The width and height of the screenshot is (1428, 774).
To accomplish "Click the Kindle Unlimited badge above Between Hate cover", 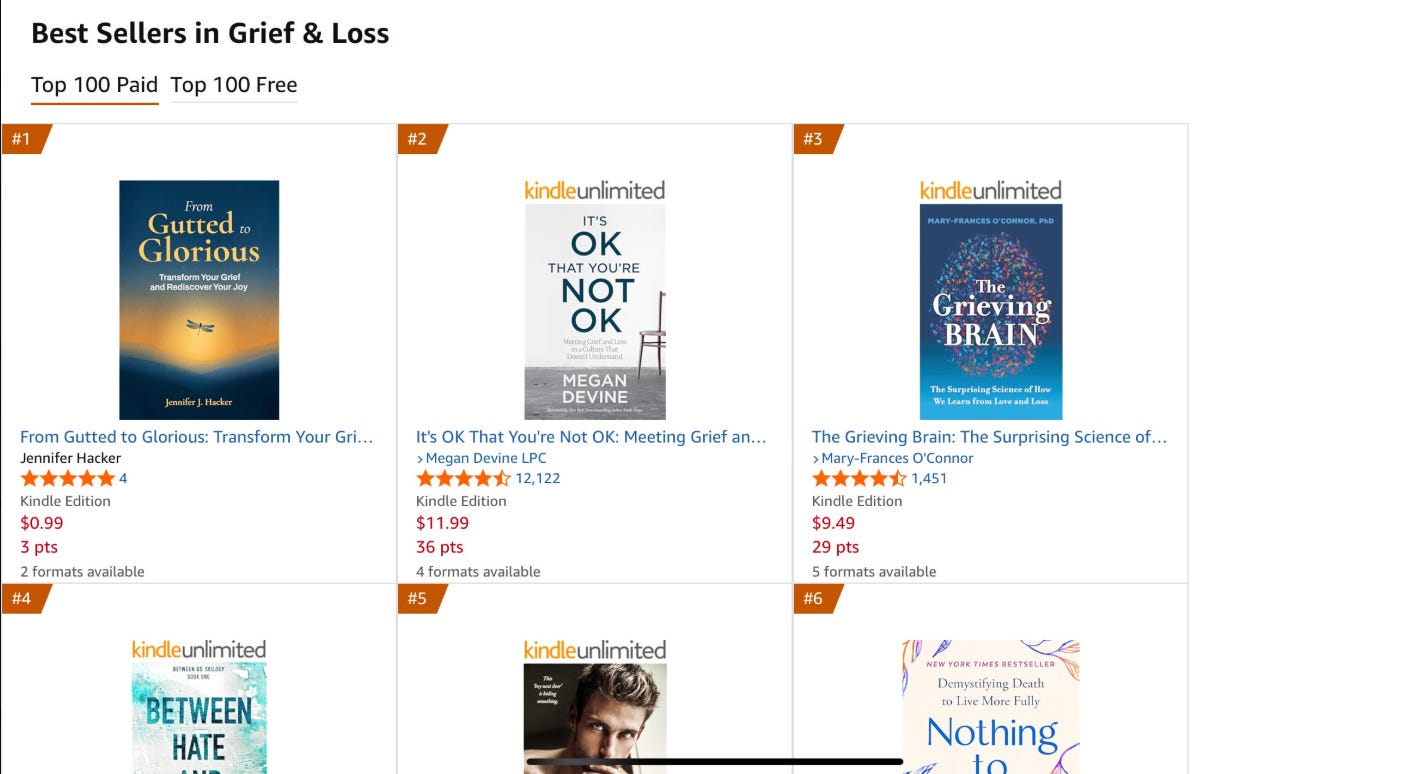I will [x=198, y=649].
